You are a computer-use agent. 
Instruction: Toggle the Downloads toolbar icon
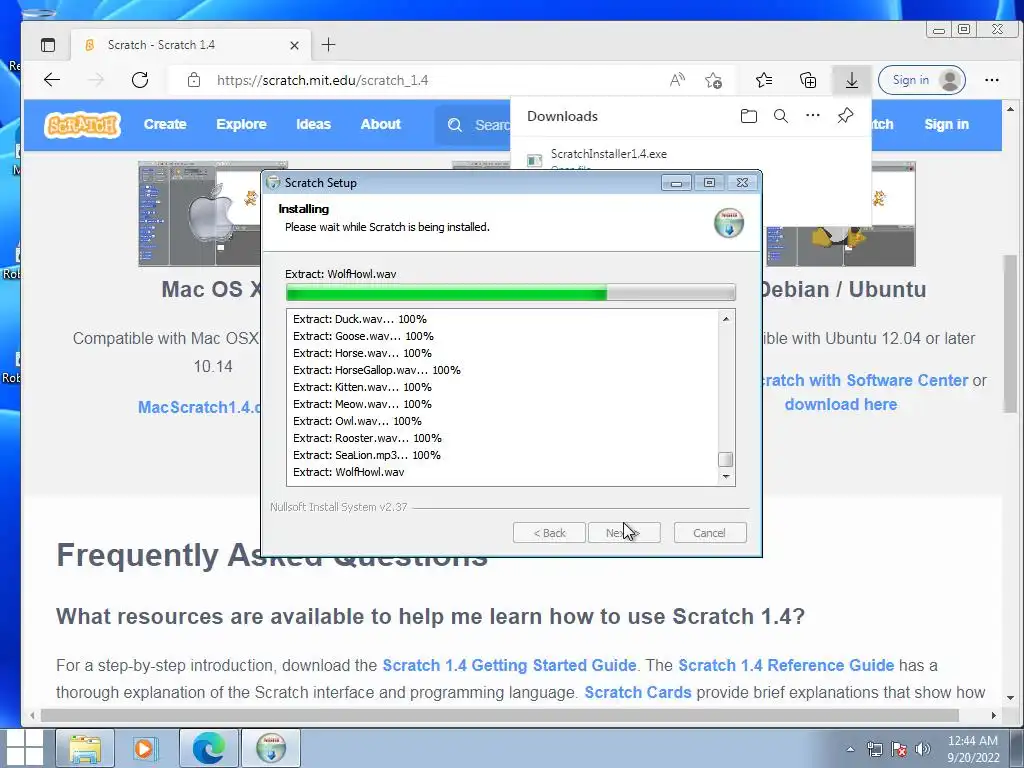[852, 80]
